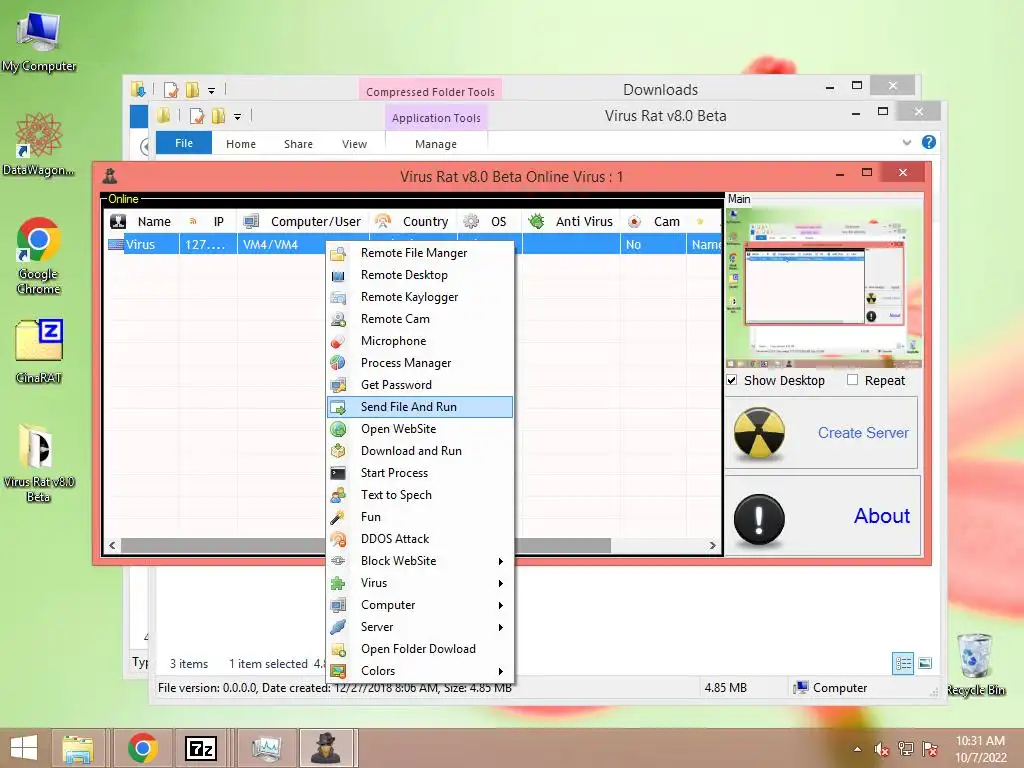This screenshot has height=768, width=1024.
Task: Expand the Colors submenu
Action: 419,671
